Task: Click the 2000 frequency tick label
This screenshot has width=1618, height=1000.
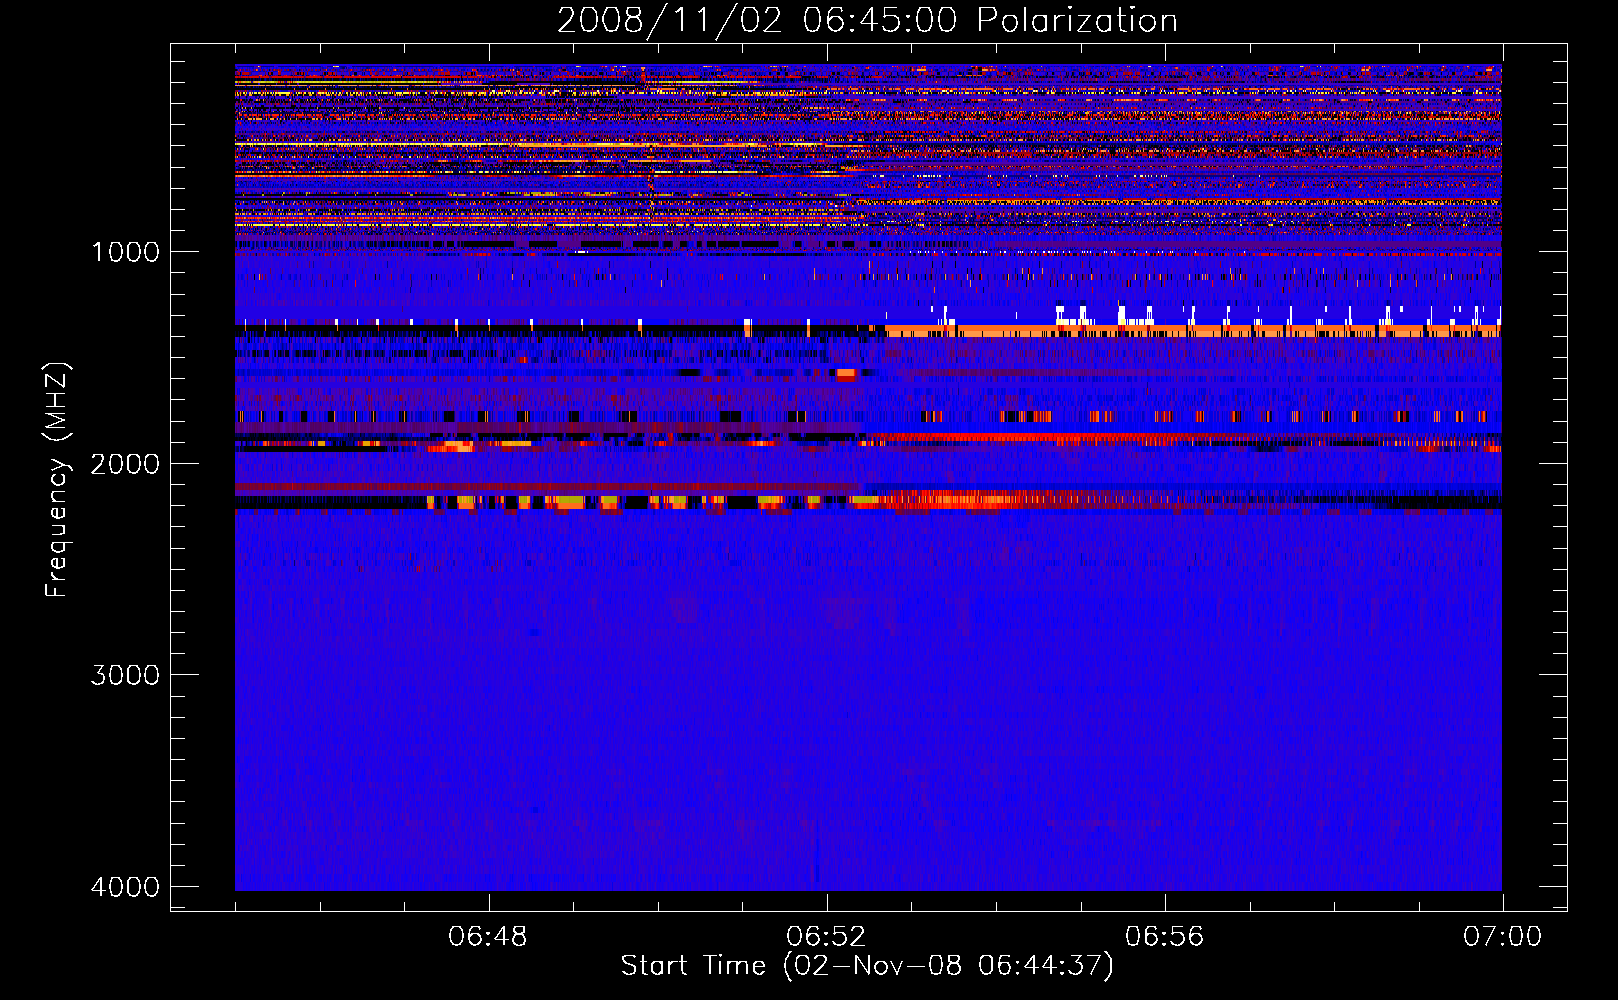Action: [125, 463]
